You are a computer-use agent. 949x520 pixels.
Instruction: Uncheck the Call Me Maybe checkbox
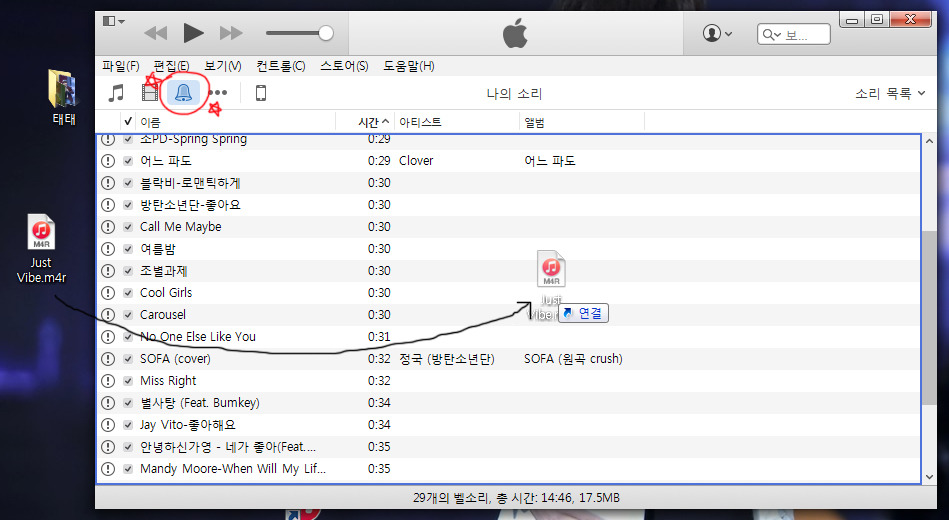128,227
